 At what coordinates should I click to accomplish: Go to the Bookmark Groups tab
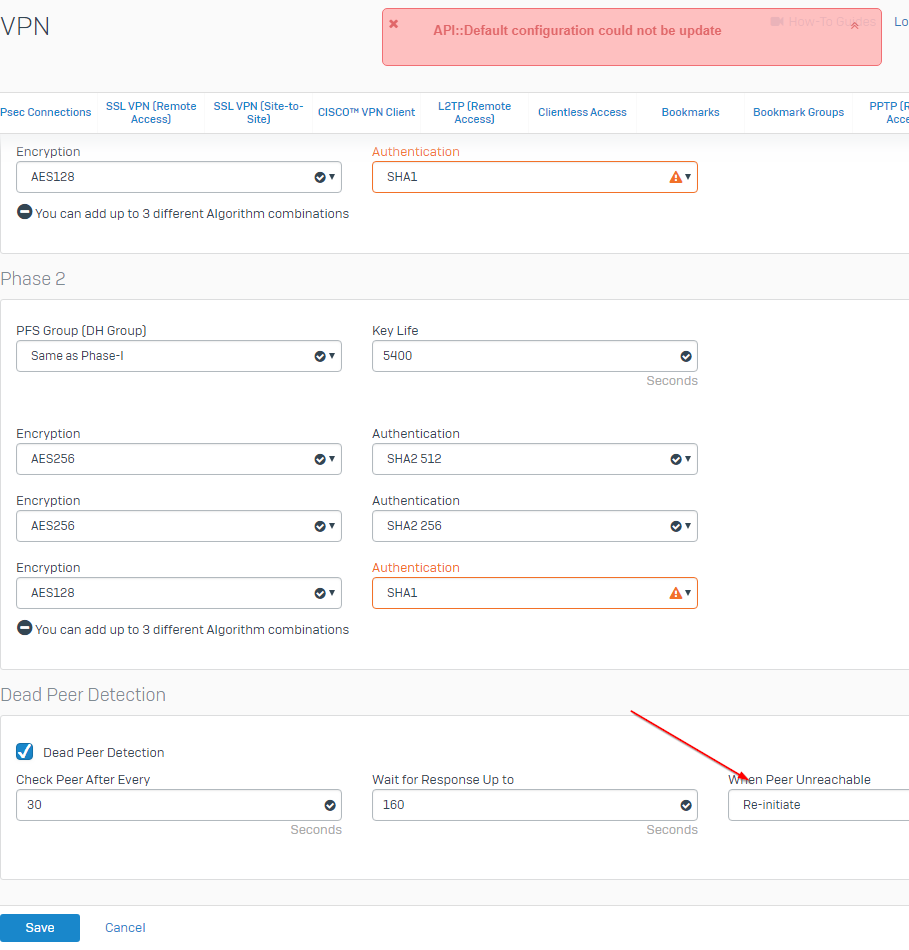[x=798, y=113]
